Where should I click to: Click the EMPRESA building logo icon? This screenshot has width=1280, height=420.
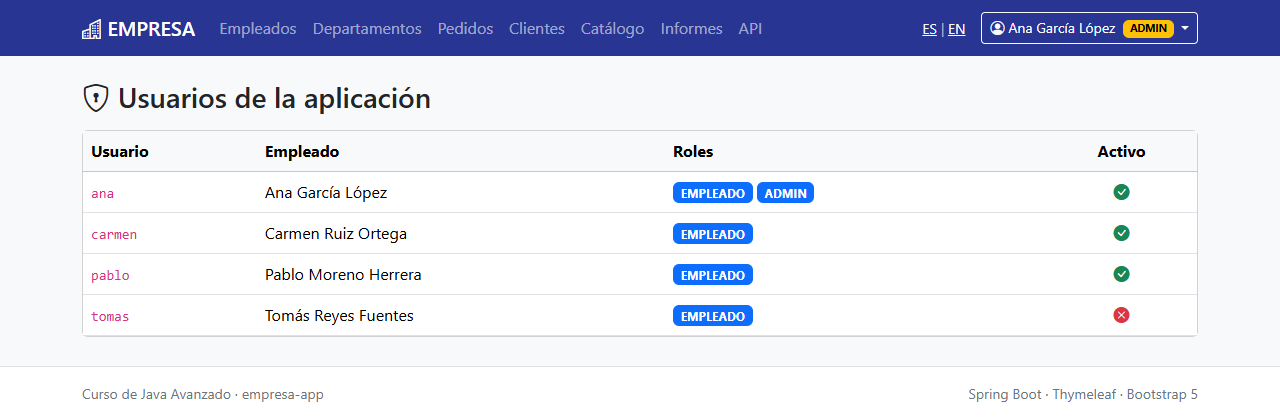click(x=92, y=29)
